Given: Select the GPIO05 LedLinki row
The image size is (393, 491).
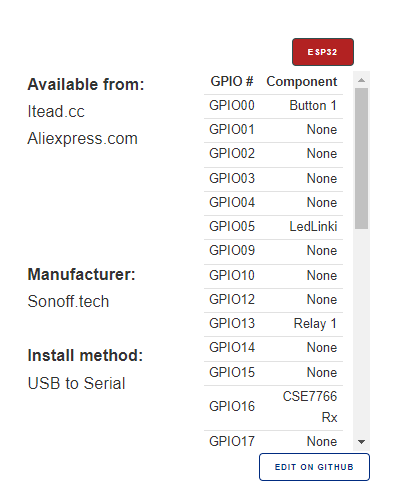Looking at the screenshot, I should click(273, 227).
